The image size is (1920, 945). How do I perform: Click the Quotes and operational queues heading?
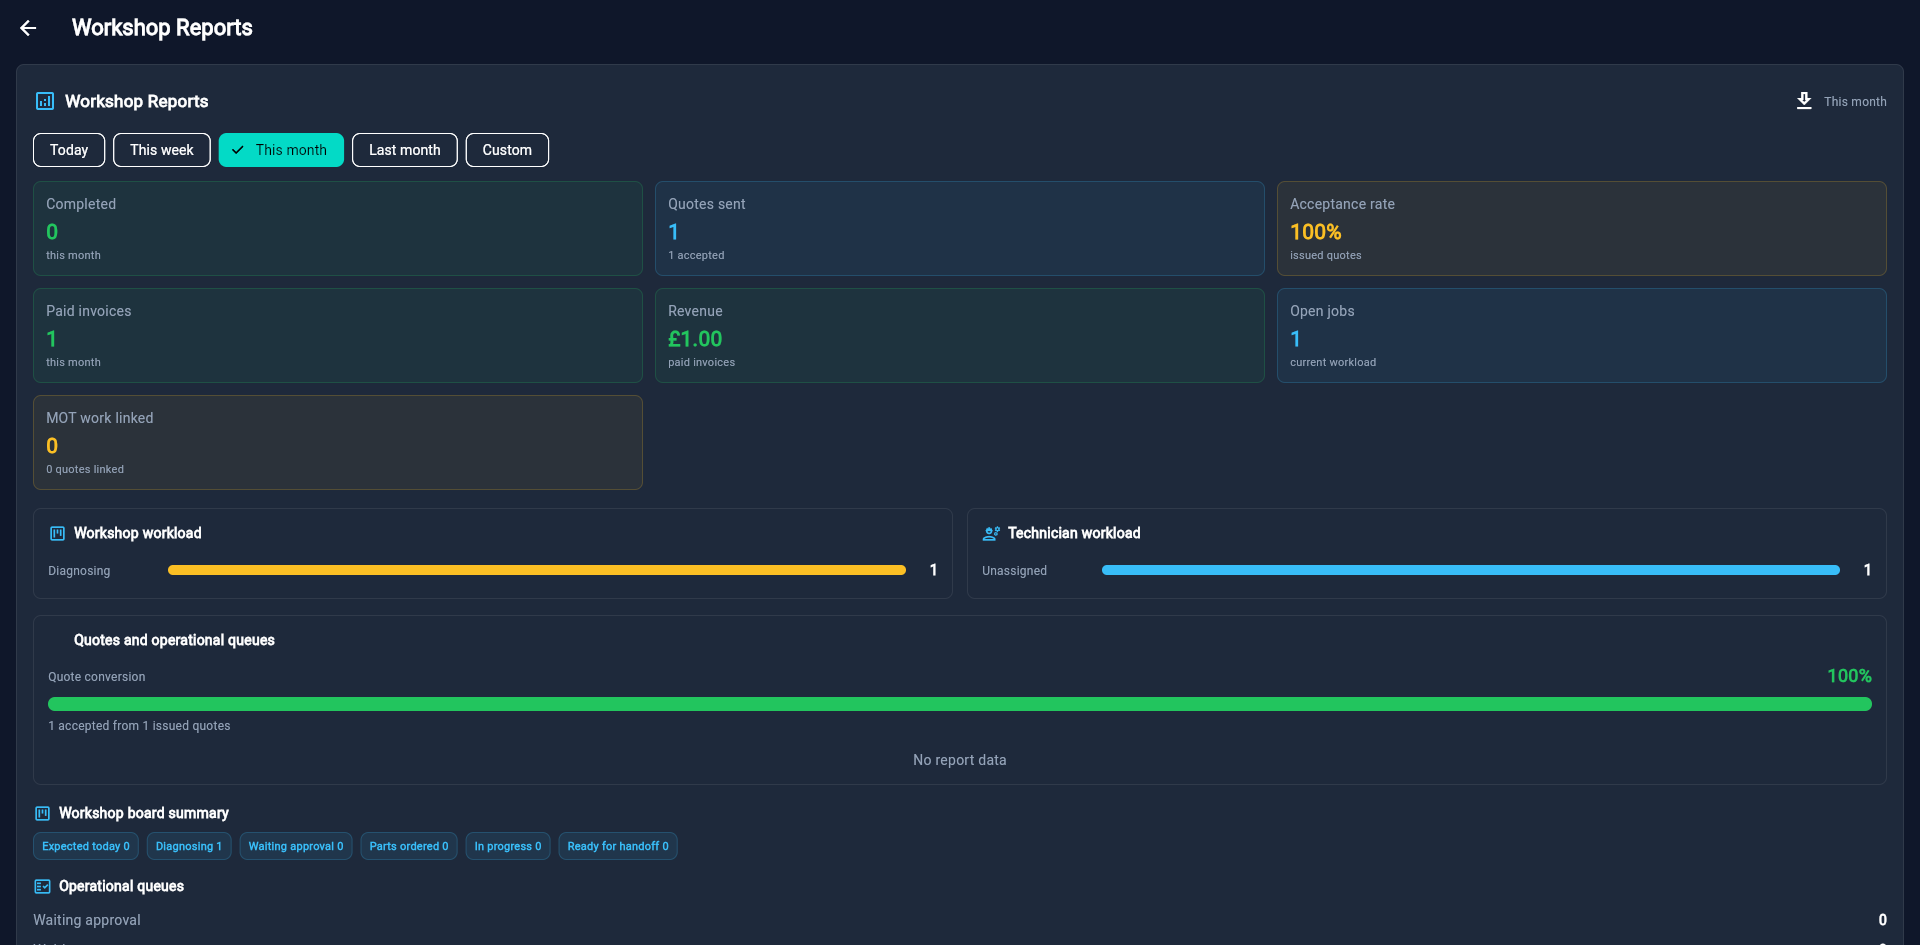click(x=174, y=640)
